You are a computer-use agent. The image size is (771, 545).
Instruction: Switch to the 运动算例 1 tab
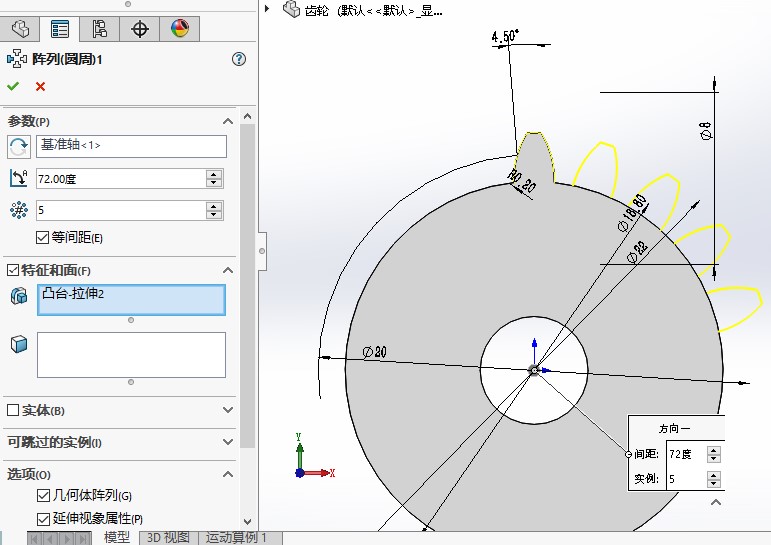tap(237, 538)
